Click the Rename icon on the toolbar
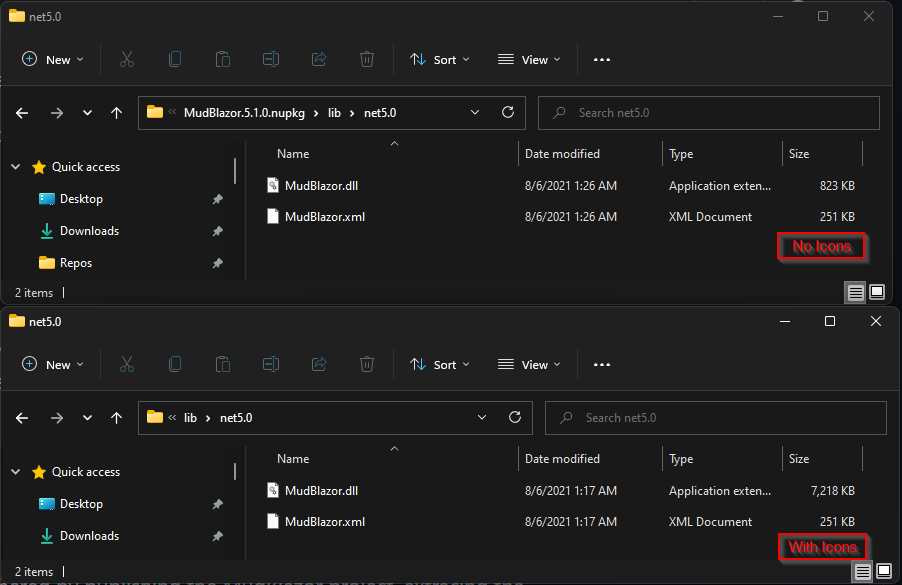Screen dimensions: 902x585 (x=270, y=59)
